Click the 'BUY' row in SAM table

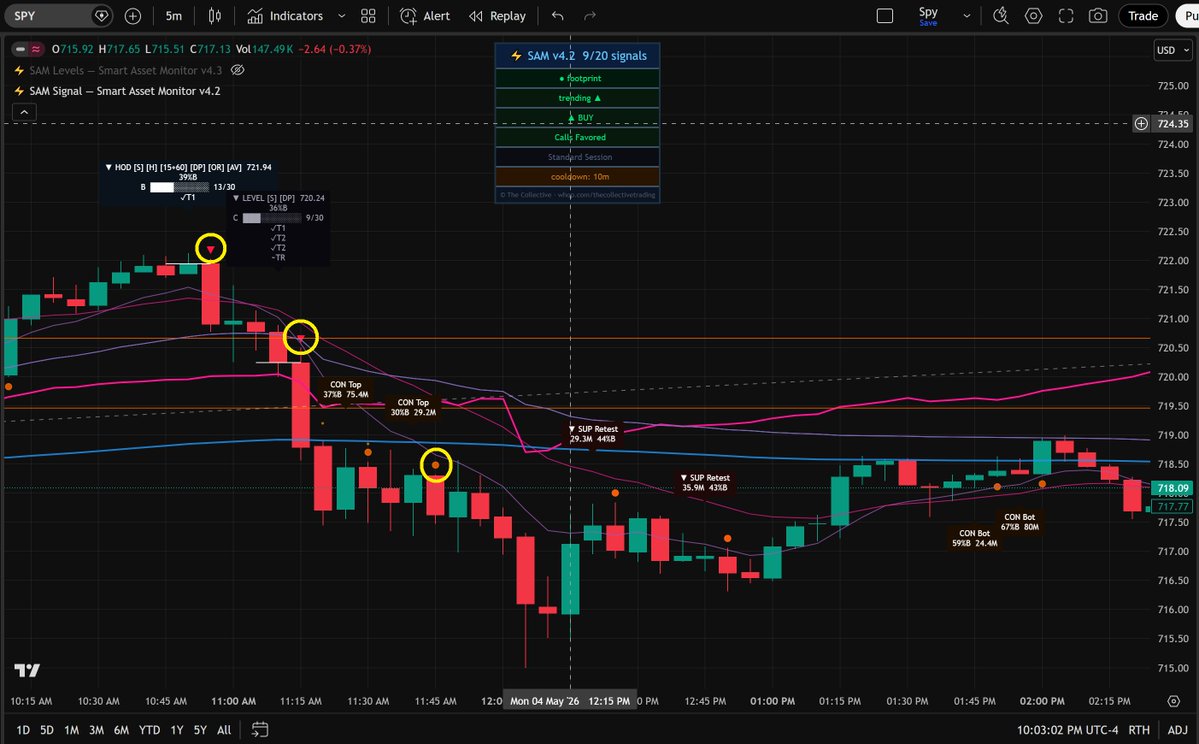pos(577,118)
